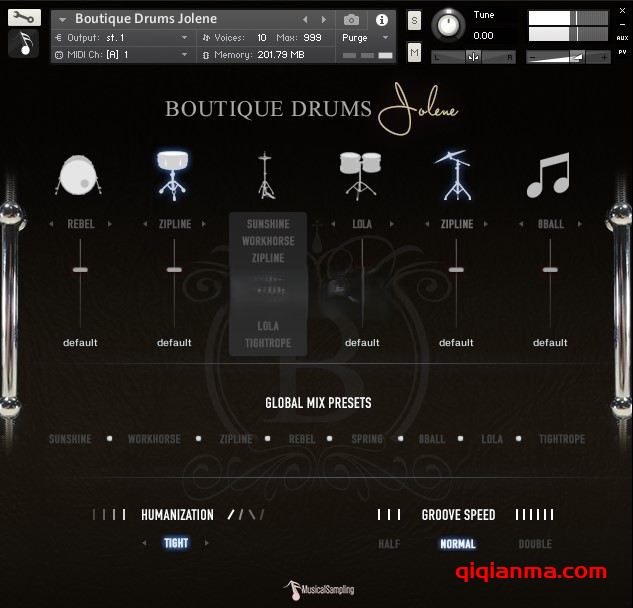The image size is (633, 608).
Task: Set groove speed to HALF
Action: point(389,544)
